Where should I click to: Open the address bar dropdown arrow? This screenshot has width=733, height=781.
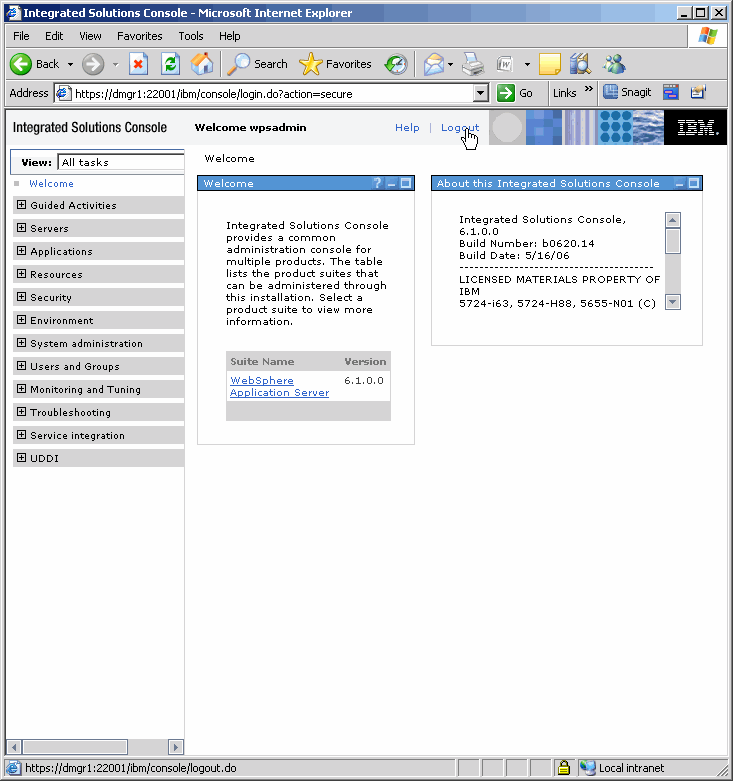coord(481,93)
